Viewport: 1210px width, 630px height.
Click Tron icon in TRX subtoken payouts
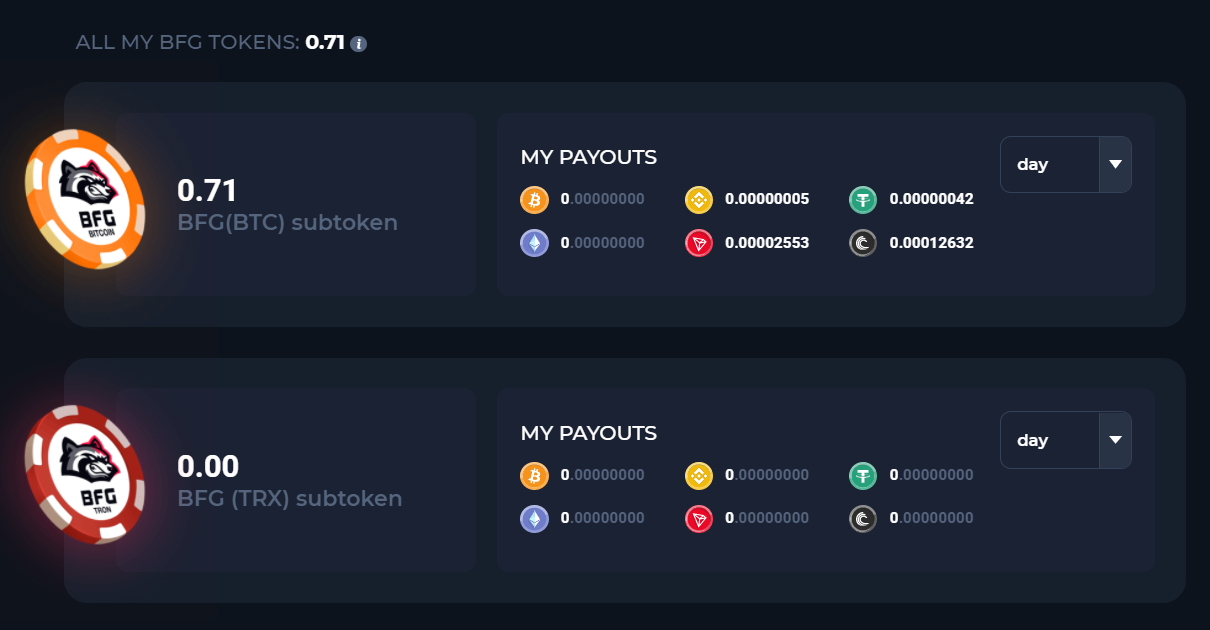click(x=699, y=518)
